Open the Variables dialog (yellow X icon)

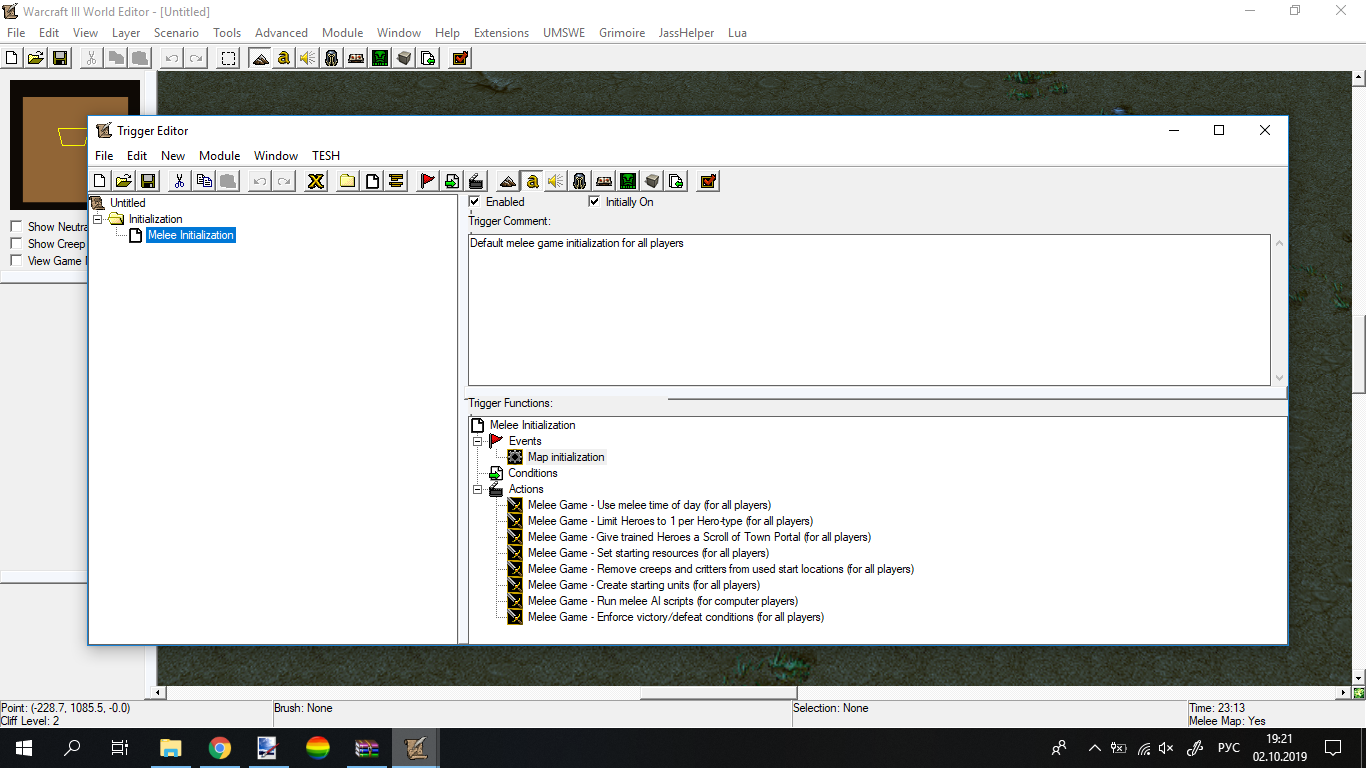click(316, 181)
